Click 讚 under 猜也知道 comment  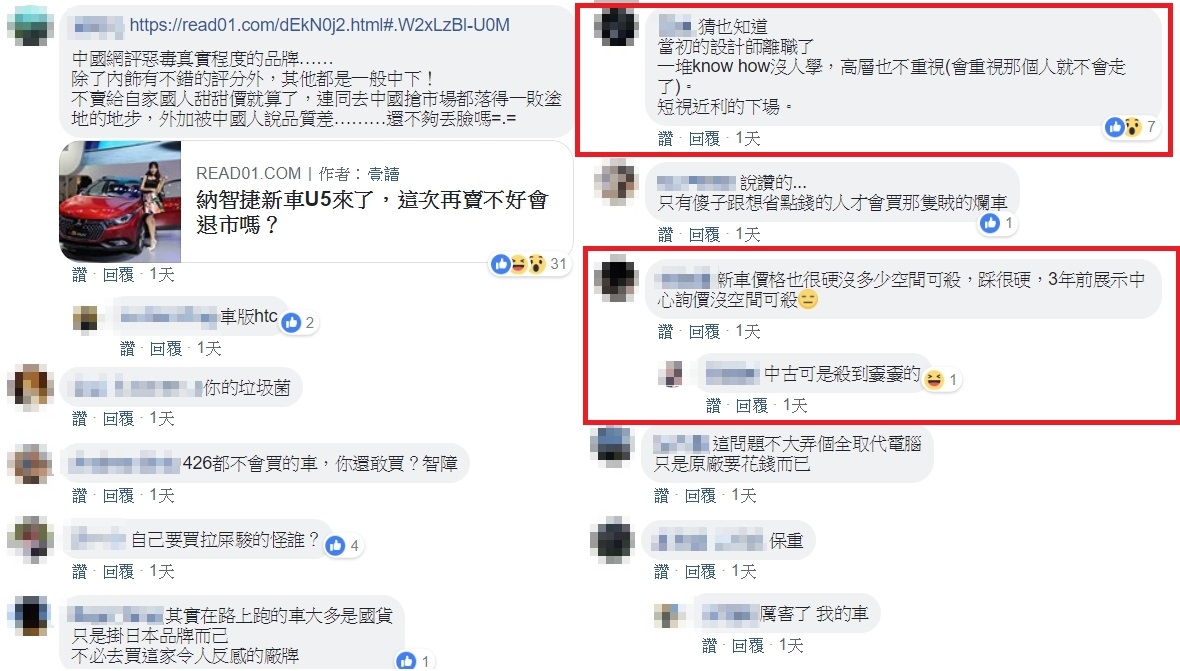tap(665, 138)
